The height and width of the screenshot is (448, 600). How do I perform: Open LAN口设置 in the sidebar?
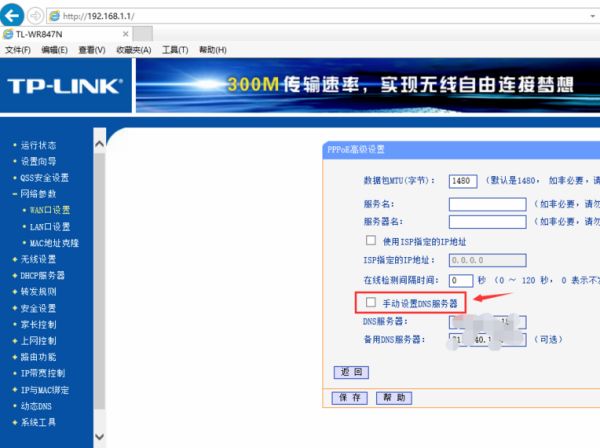point(50,226)
